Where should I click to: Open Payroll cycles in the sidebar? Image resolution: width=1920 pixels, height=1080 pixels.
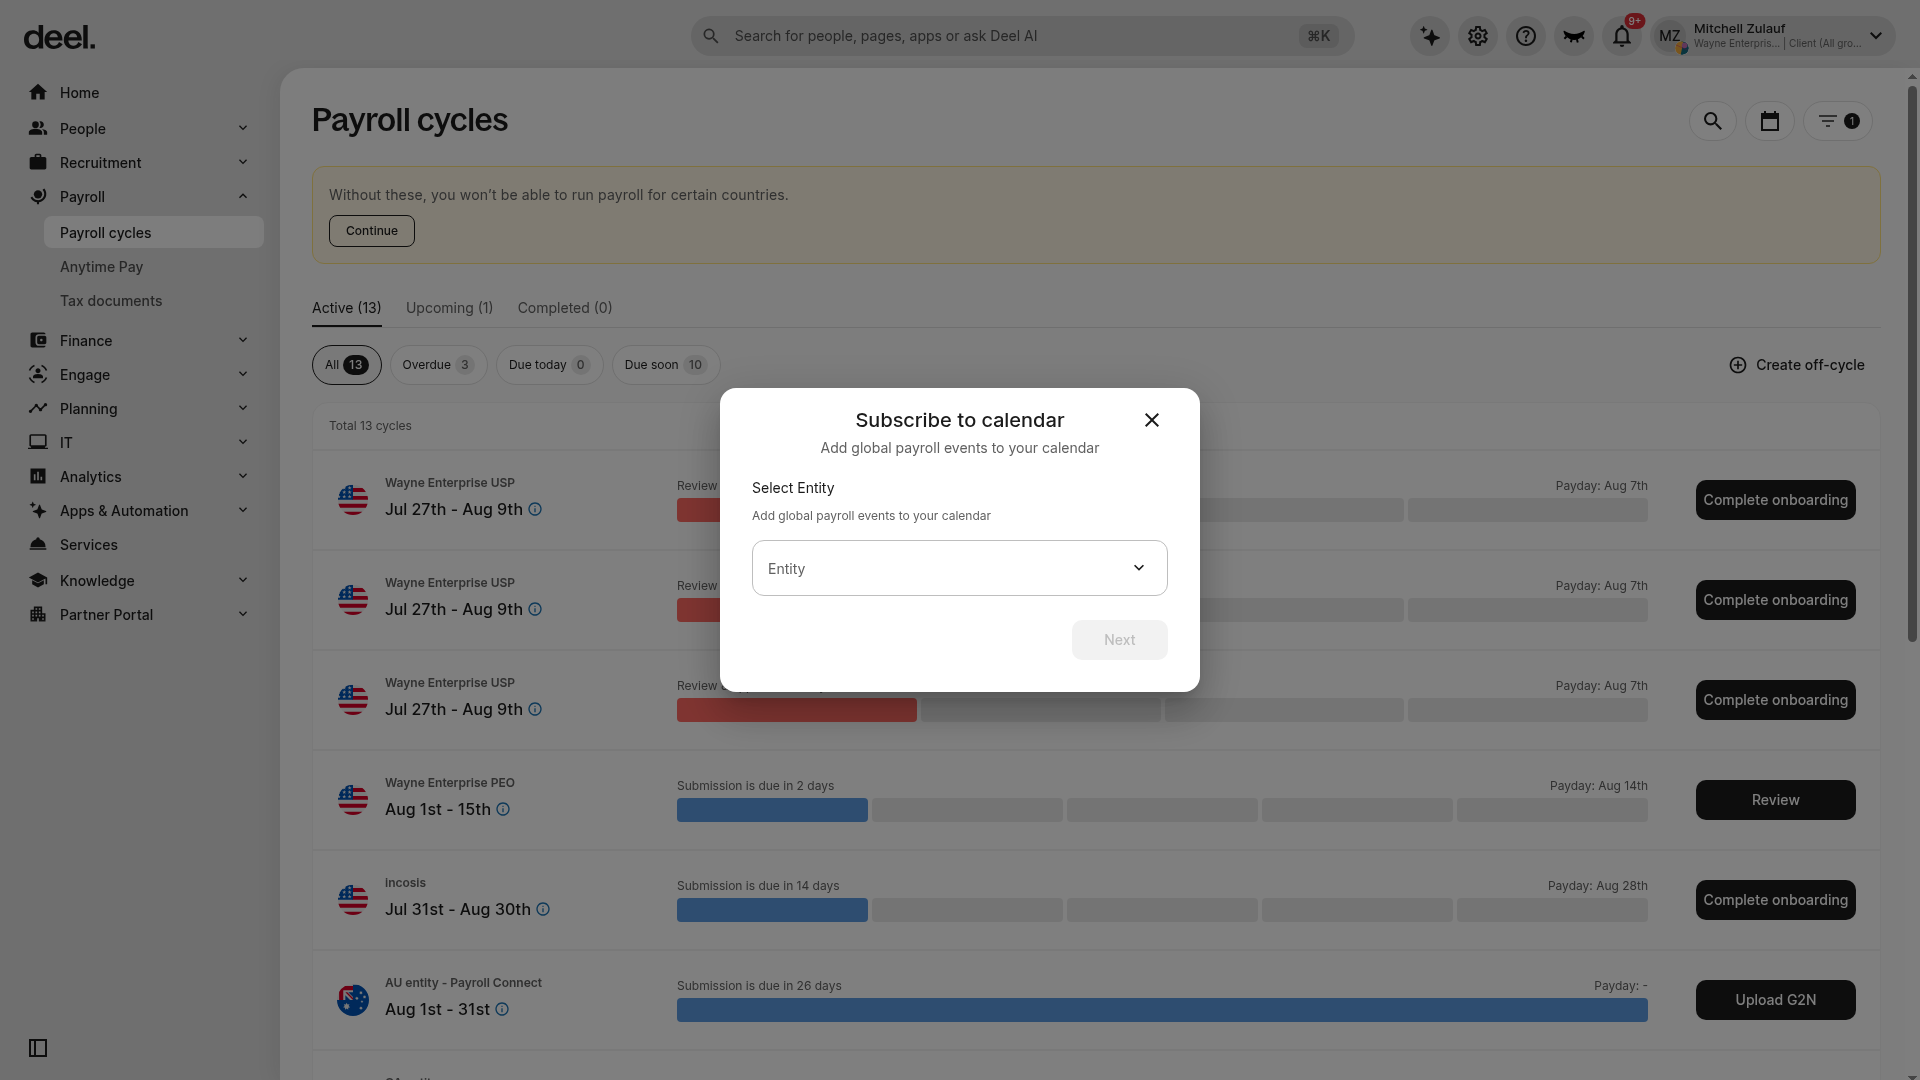154,232
